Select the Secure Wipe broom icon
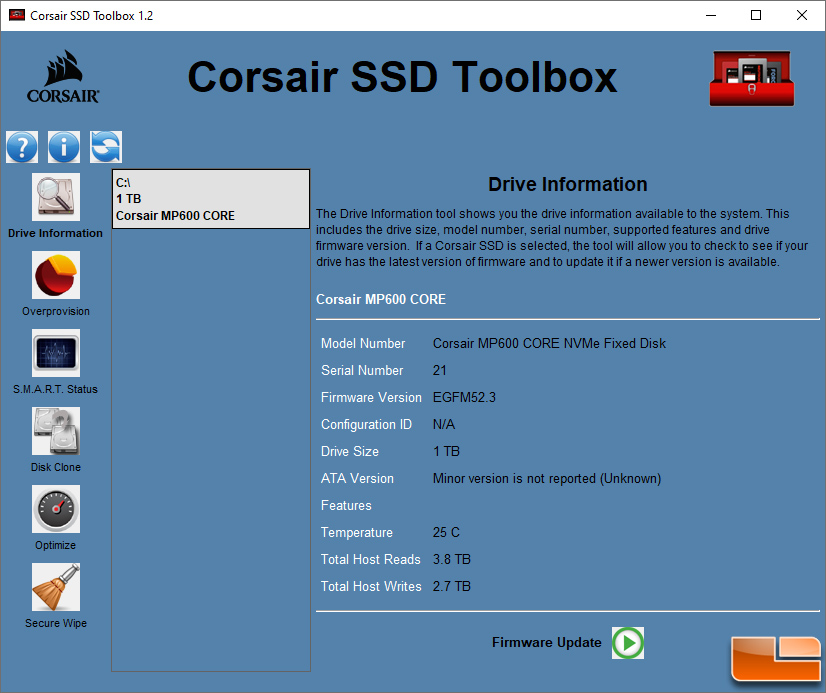Screen dimensions: 826x693 56,587
